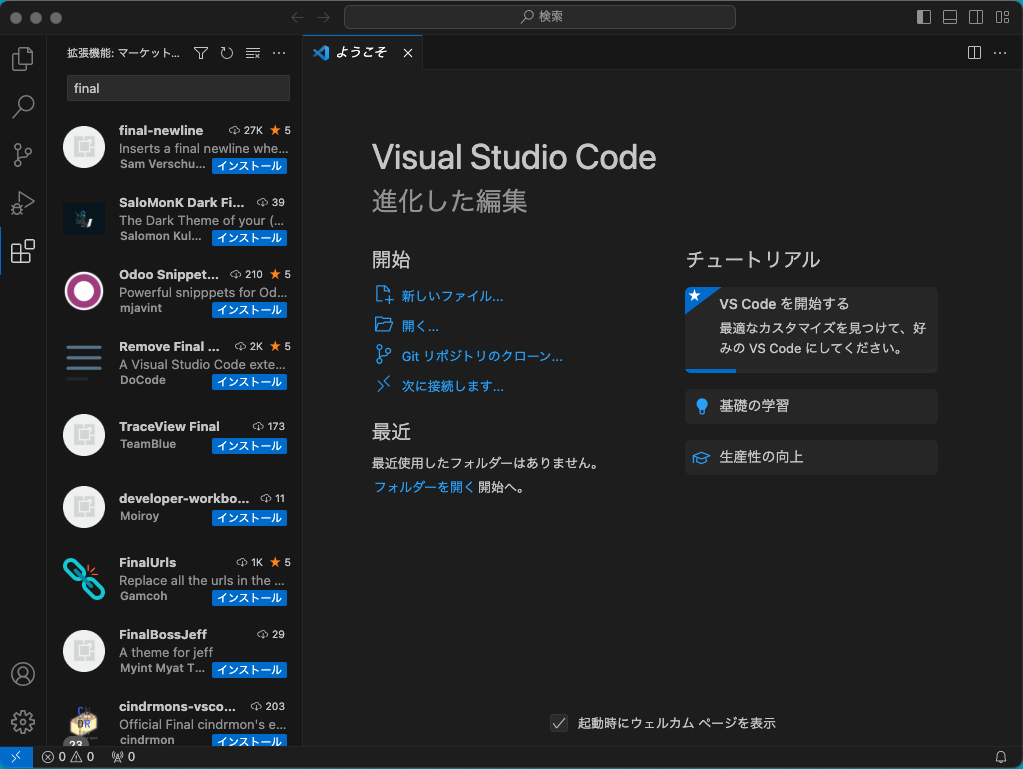Refresh the extensions list
The height and width of the screenshot is (769, 1023).
(227, 53)
